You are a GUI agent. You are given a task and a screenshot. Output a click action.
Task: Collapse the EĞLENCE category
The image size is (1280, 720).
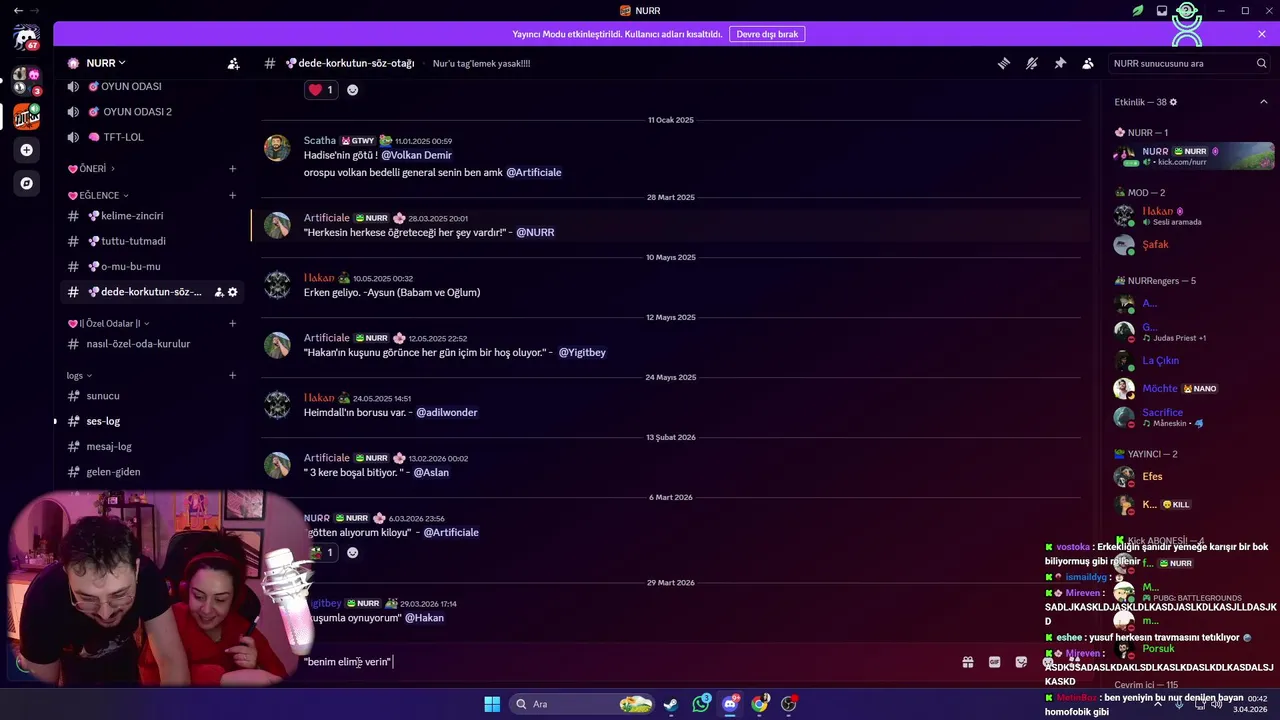click(x=98, y=195)
